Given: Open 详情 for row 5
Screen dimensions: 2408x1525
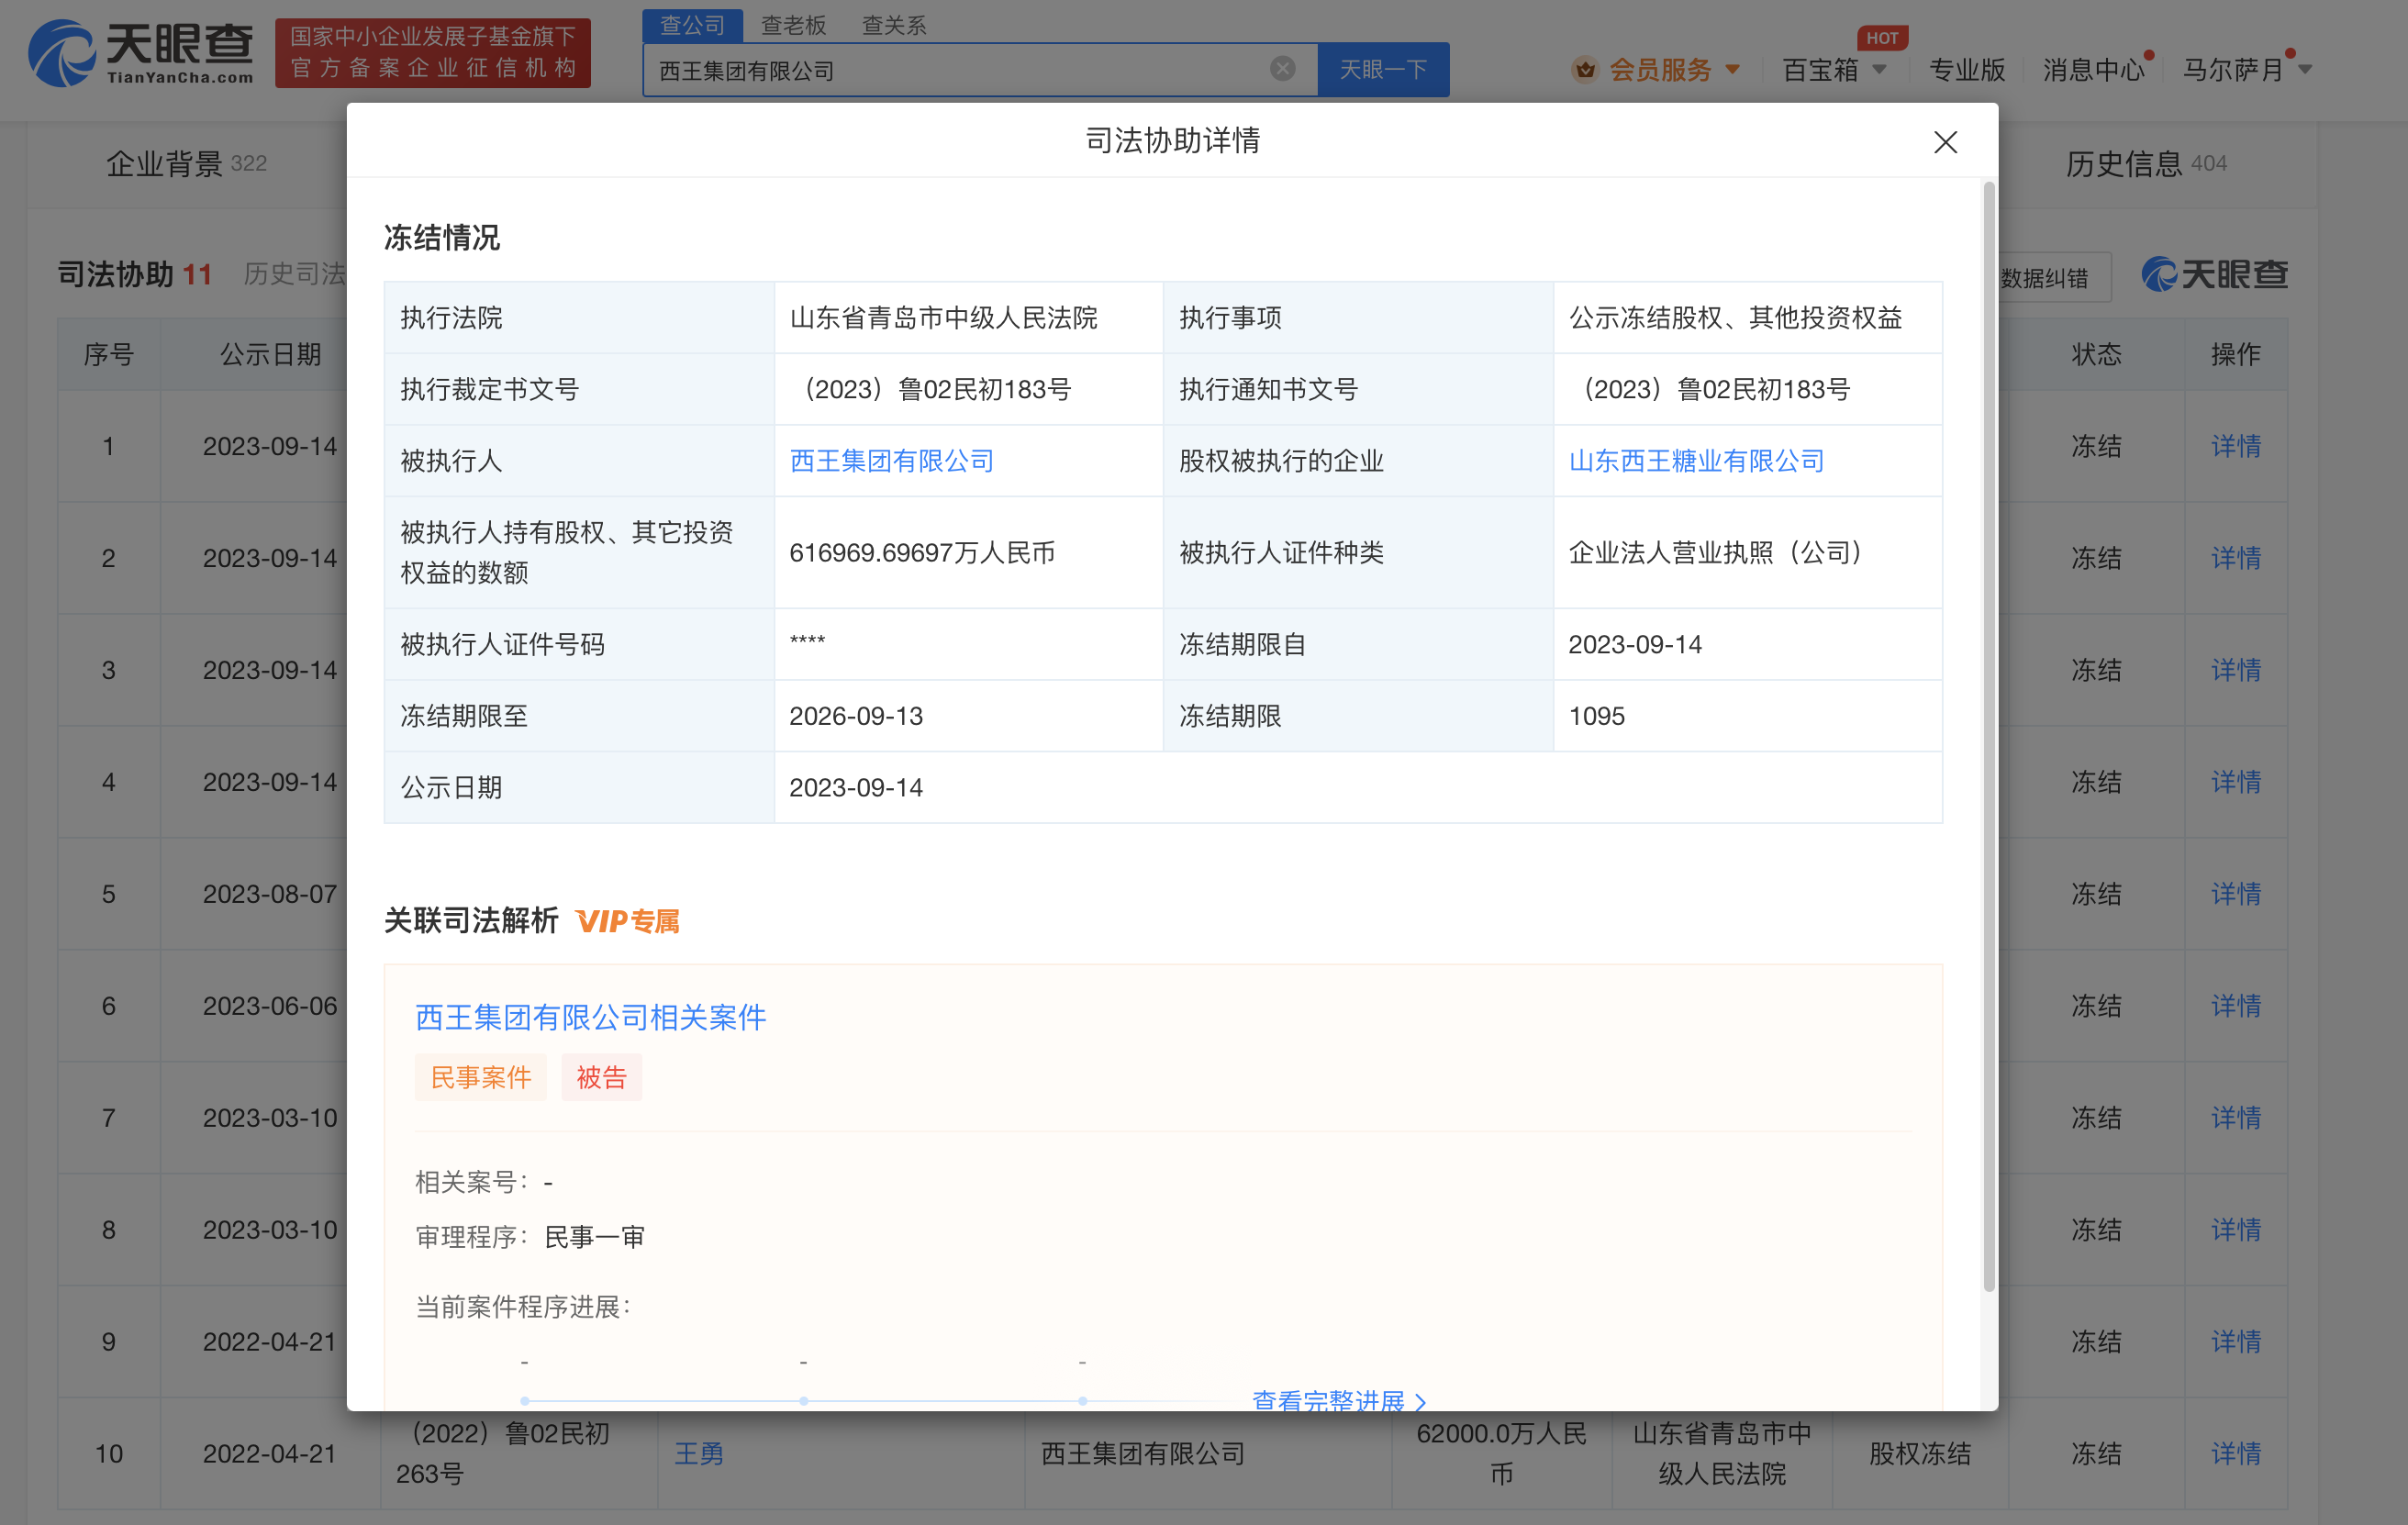Looking at the screenshot, I should 2235,894.
